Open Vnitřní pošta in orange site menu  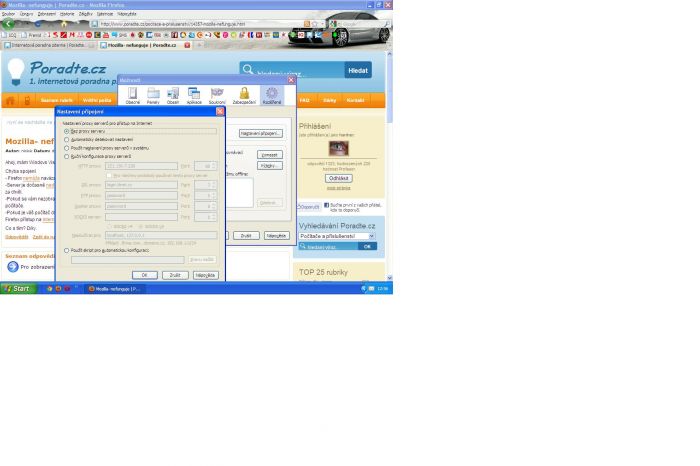[x=97, y=100]
